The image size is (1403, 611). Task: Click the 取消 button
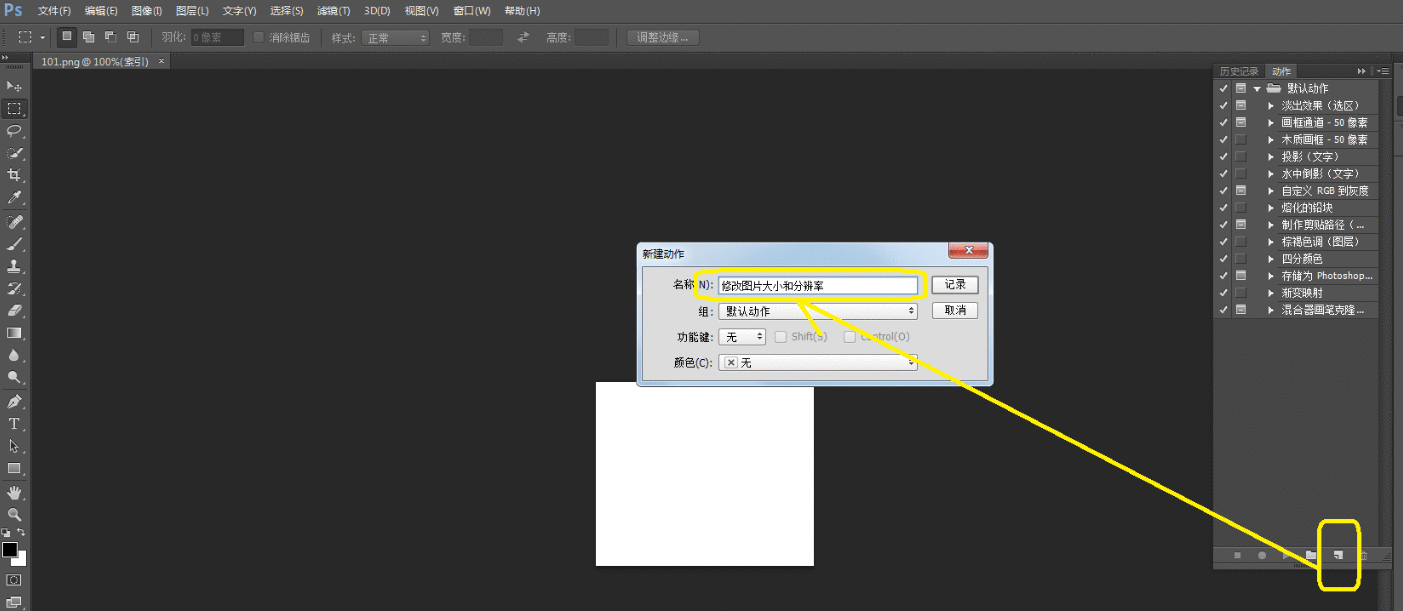coord(954,311)
